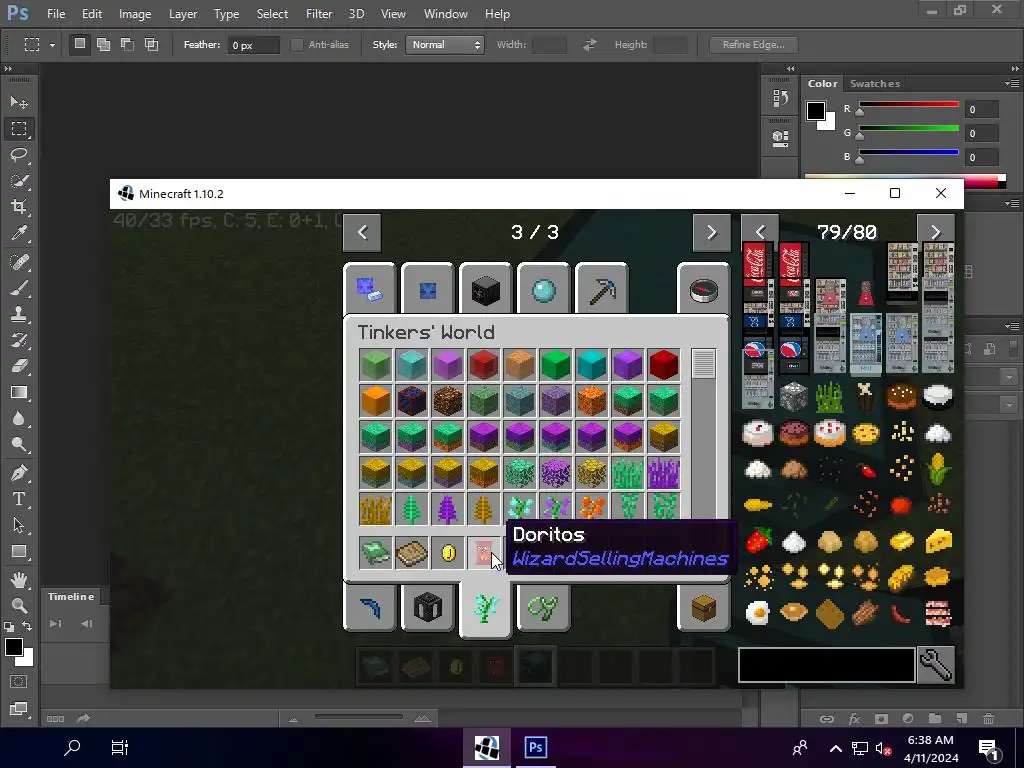Select the Spot Healing Brush tool
Viewport: 1024px width, 768px height.
(x=19, y=262)
